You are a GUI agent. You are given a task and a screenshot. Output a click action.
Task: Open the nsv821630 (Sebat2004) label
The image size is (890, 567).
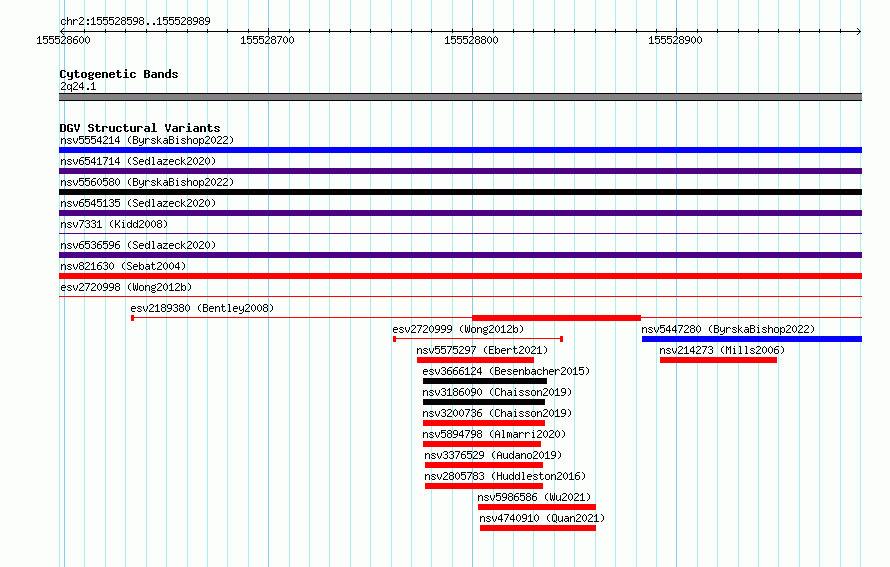tap(123, 266)
